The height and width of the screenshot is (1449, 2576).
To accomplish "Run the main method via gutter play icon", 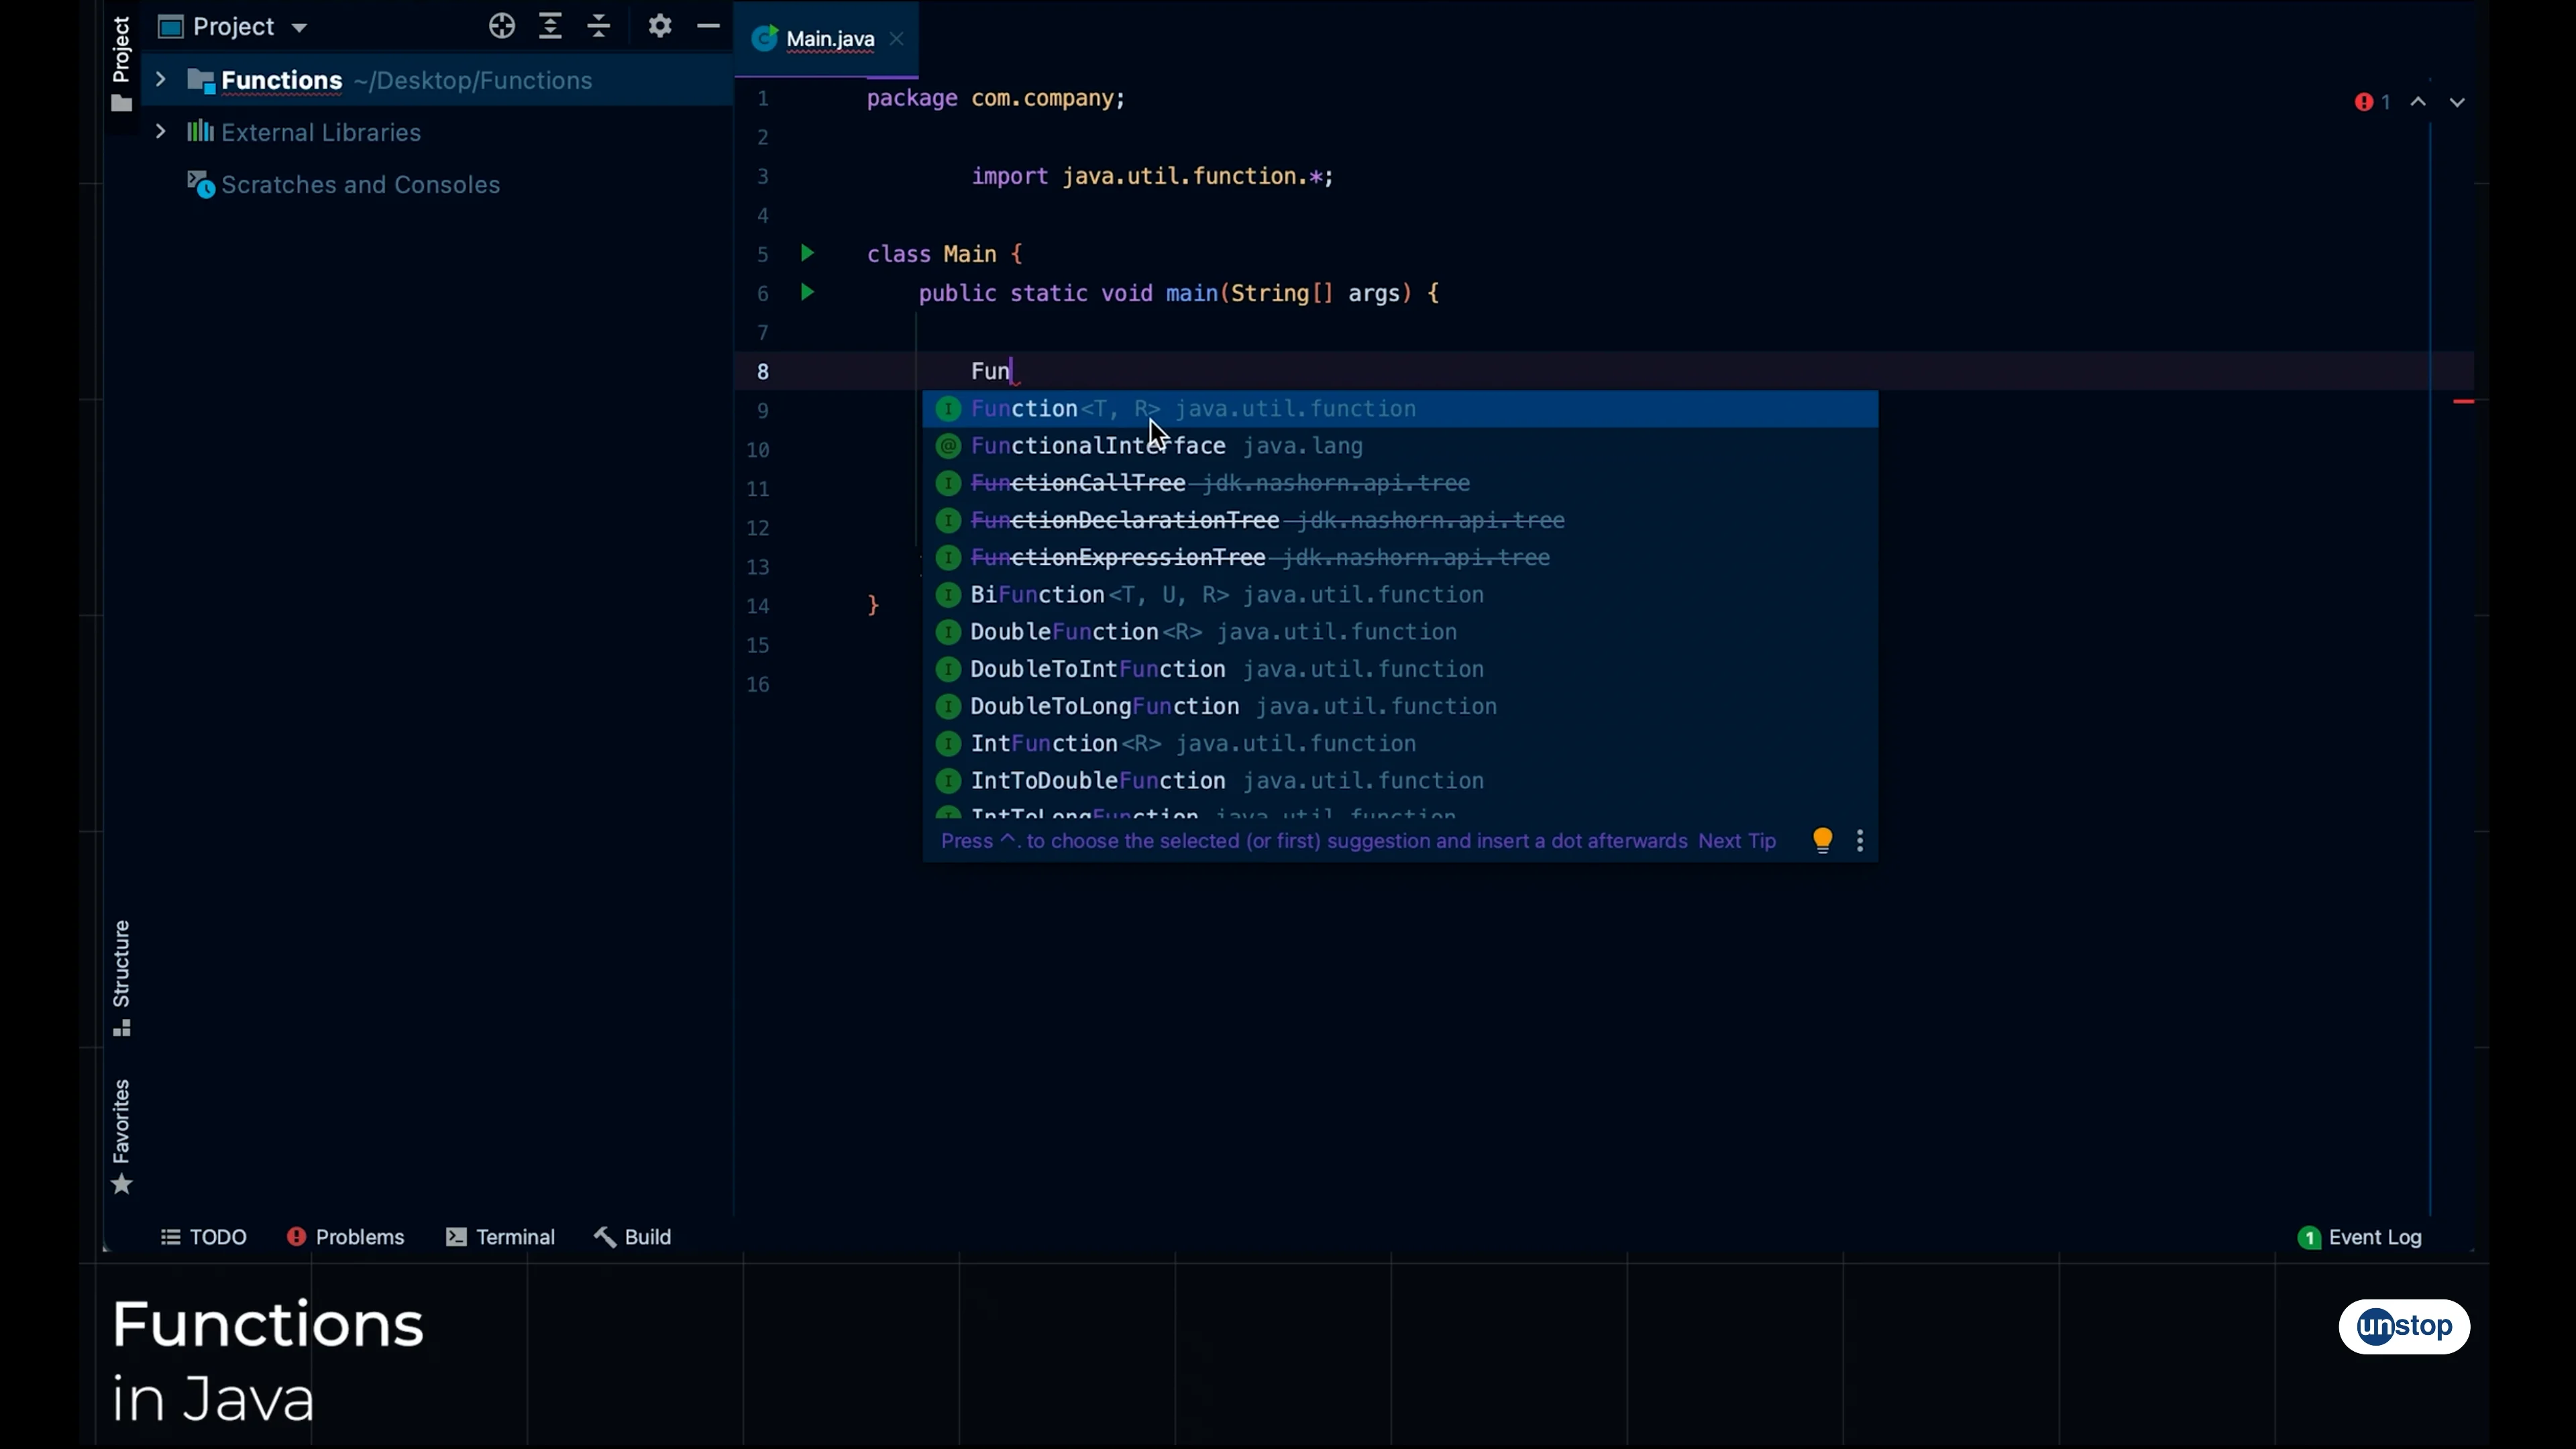I will tap(807, 293).
